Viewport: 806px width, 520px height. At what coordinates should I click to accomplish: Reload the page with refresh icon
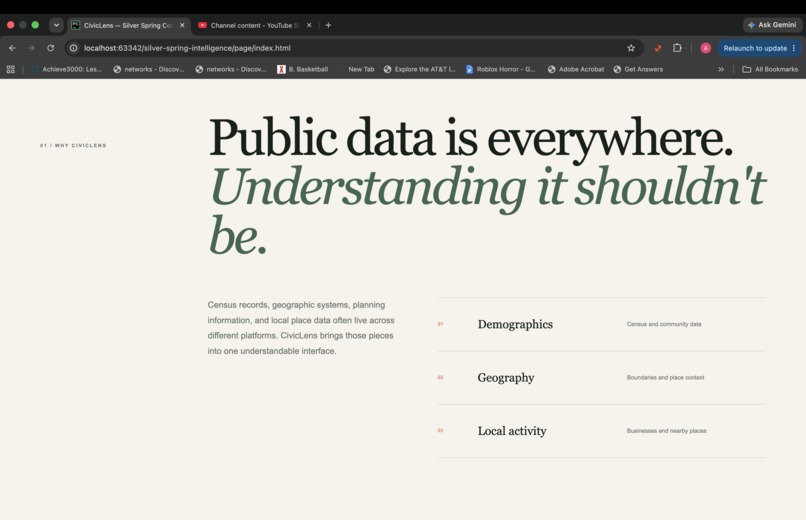click(x=50, y=48)
